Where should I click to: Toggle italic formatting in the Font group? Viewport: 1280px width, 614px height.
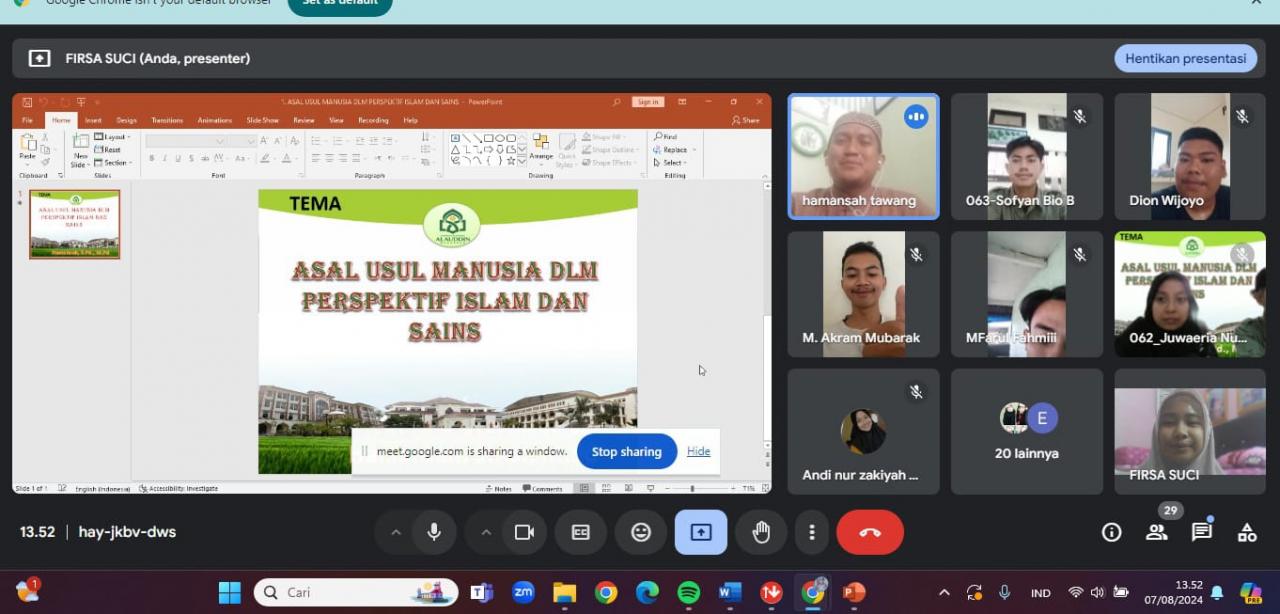pyautogui.click(x=164, y=158)
